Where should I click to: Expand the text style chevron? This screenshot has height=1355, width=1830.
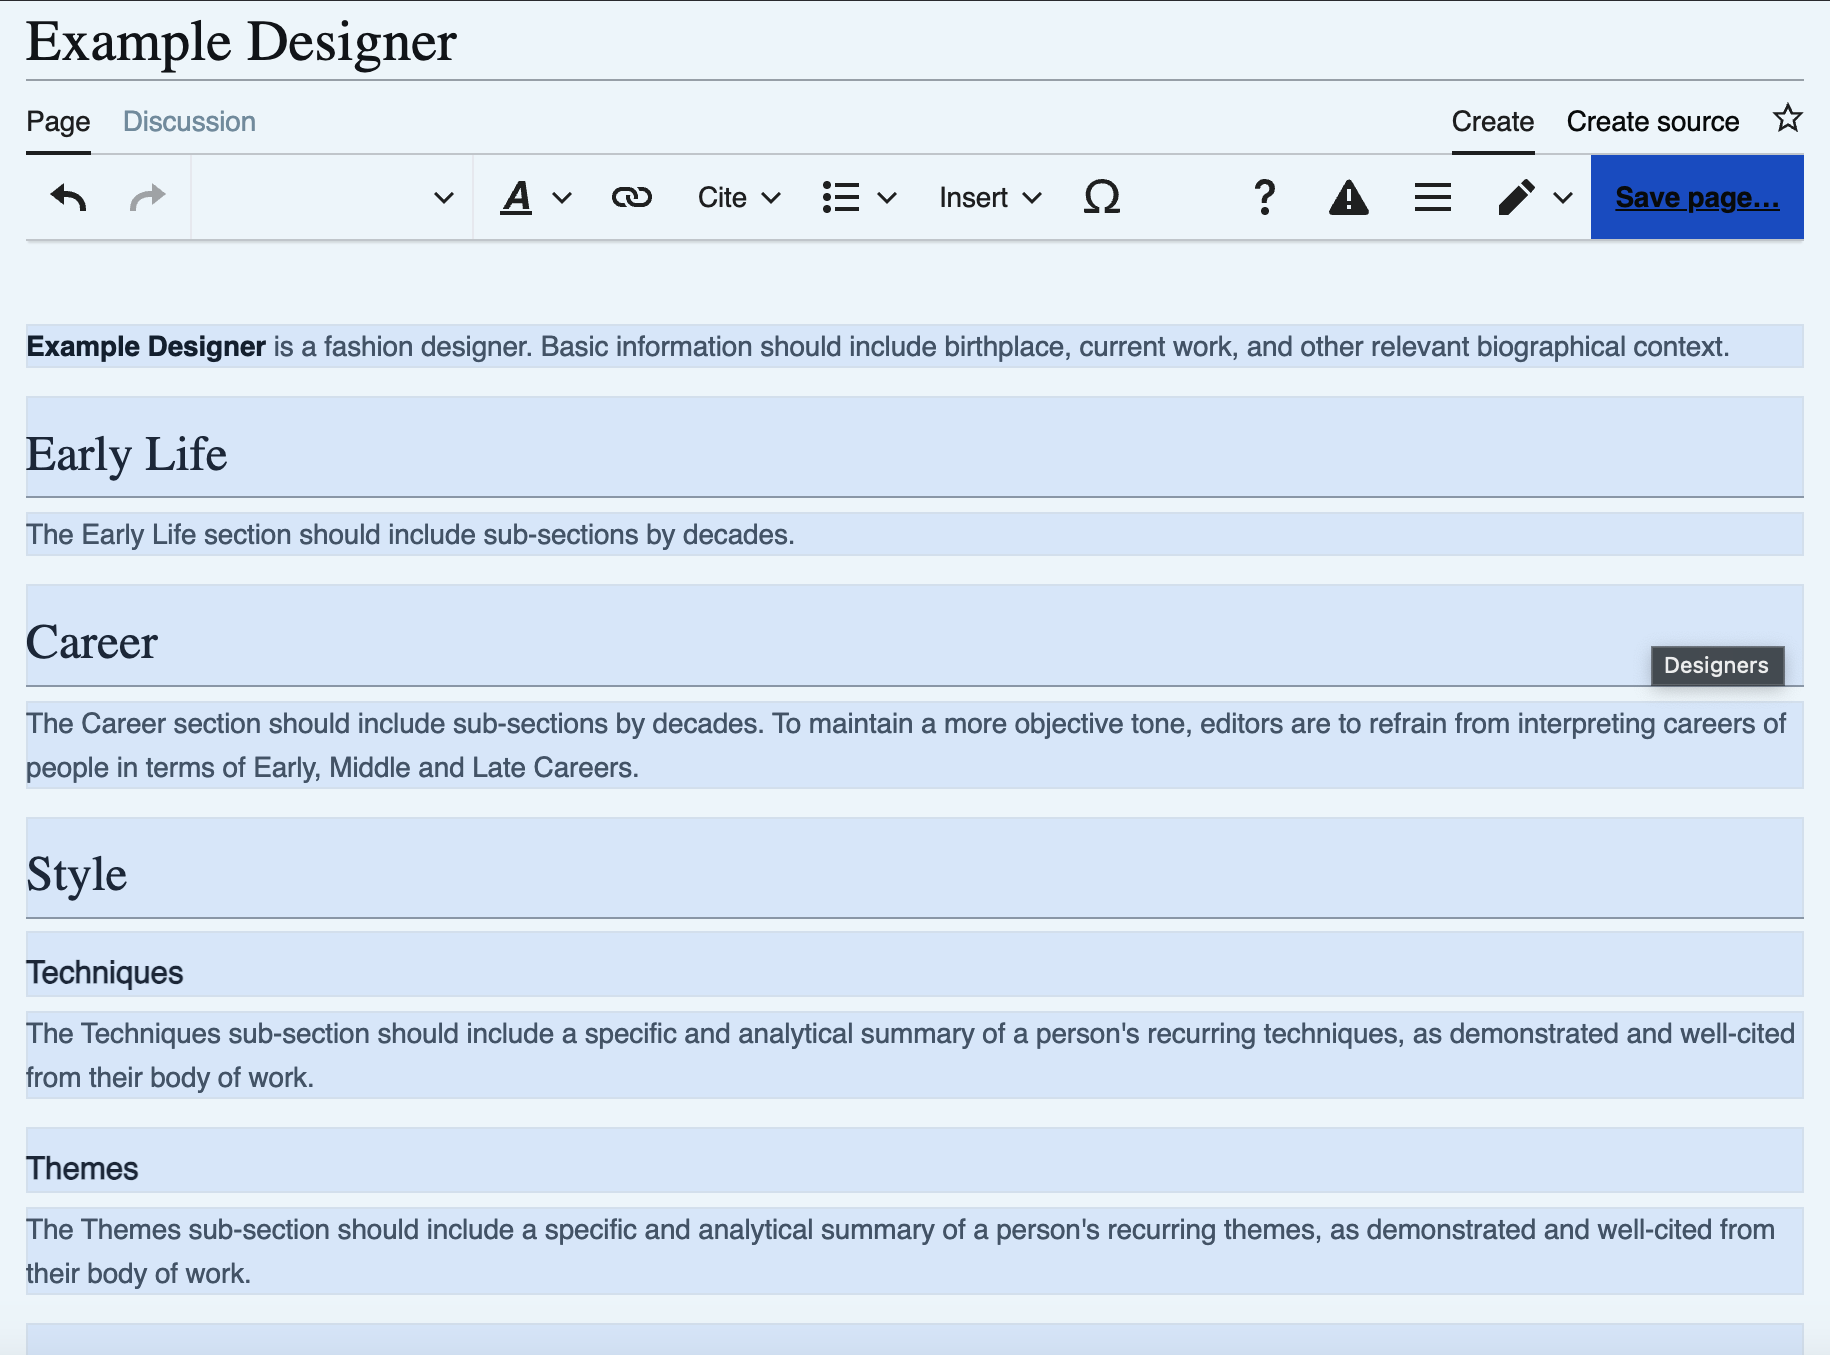[x=562, y=198]
